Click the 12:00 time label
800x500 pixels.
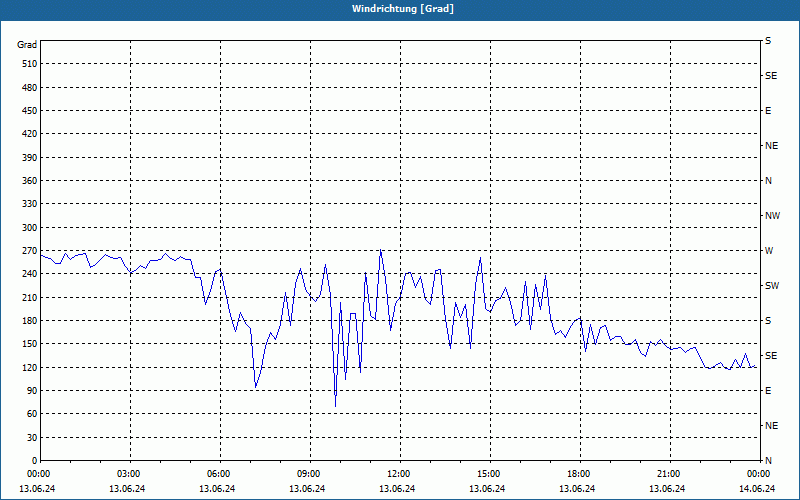pos(398,474)
